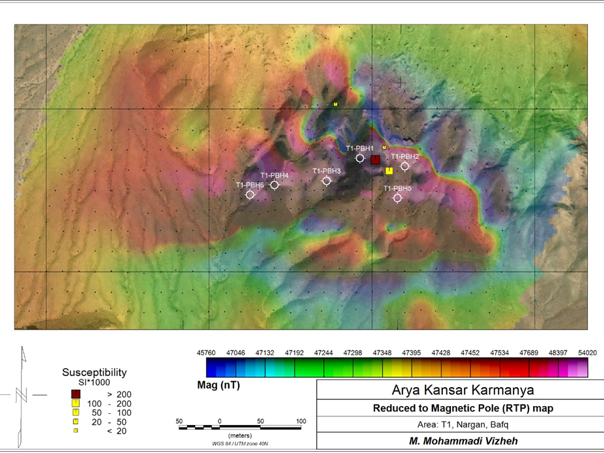Click the T1-PBH3 borehole marker
This screenshot has height=453, width=604.
326,180
